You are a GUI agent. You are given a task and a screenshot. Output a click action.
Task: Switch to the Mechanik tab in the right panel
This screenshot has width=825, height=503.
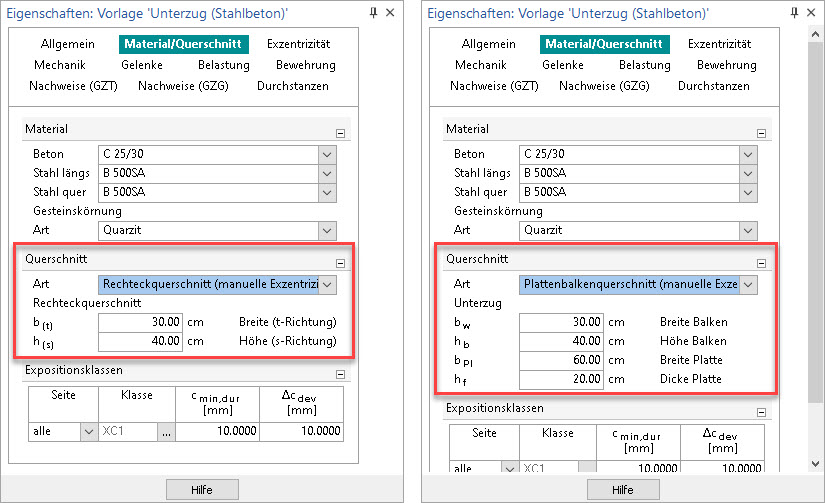click(x=481, y=65)
